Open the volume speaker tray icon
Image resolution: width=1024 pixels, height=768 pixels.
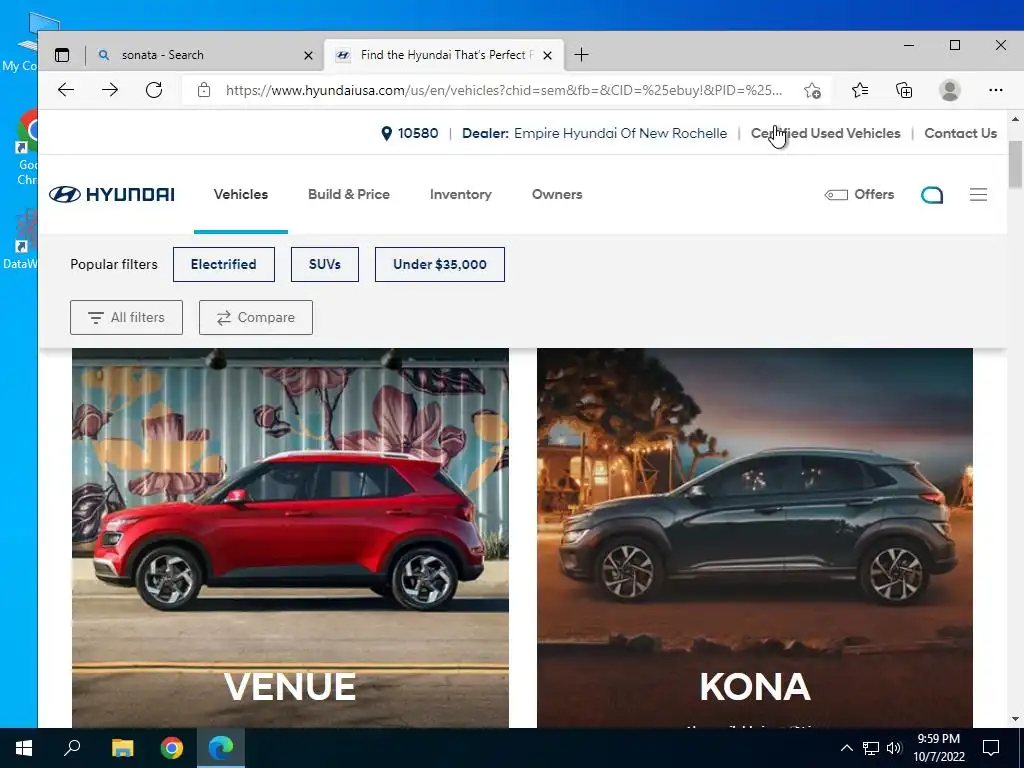[894, 748]
